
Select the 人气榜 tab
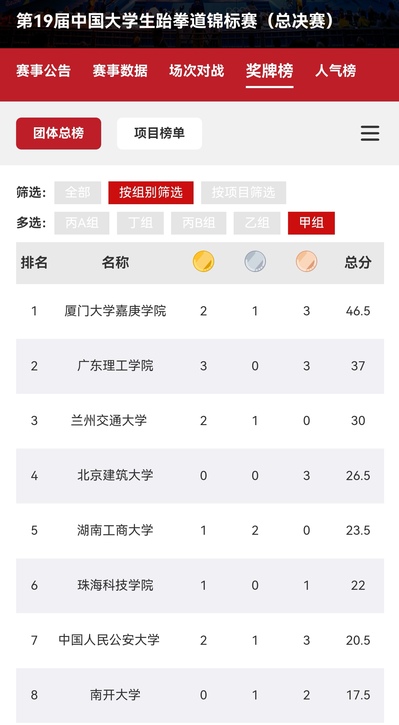tap(336, 71)
